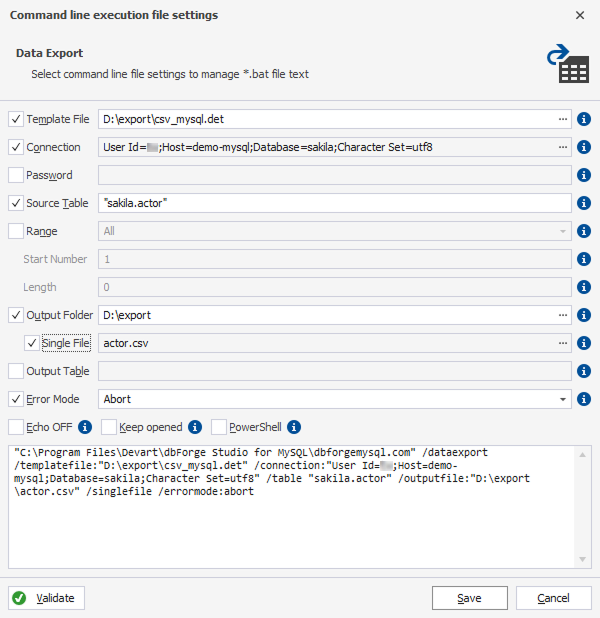Open Connection editor ellipsis button
The image size is (600, 618).
coord(563,147)
